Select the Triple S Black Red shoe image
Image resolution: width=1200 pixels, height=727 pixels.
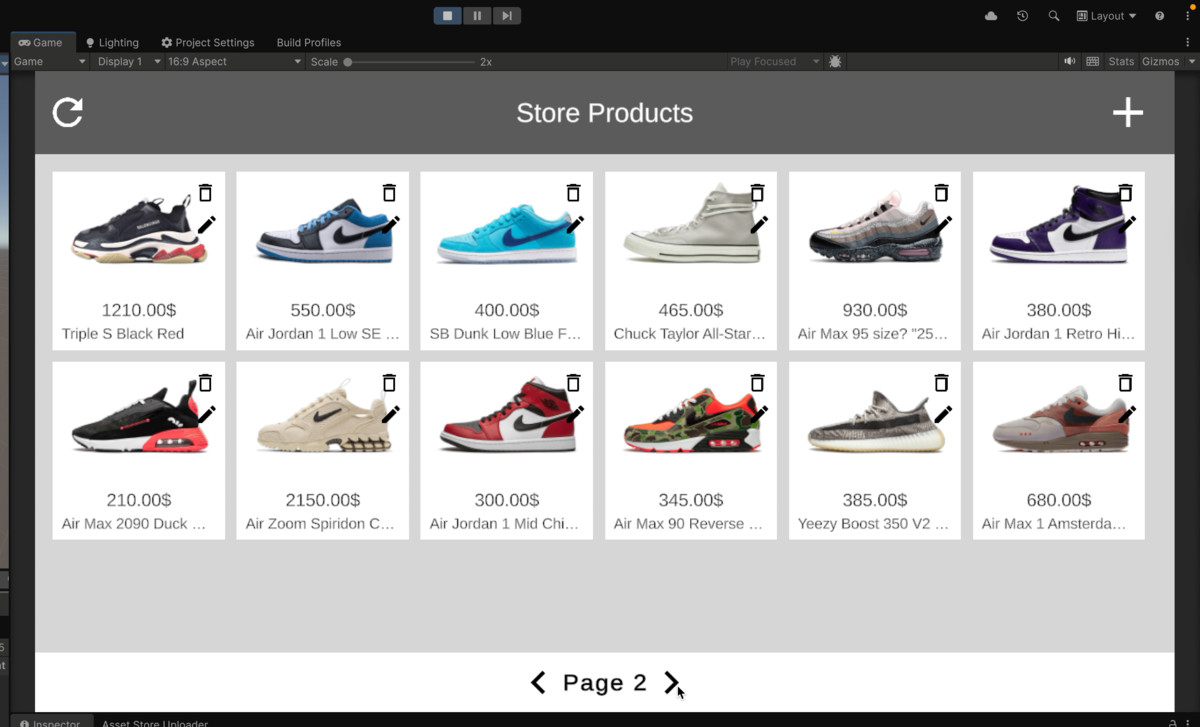[x=138, y=230]
